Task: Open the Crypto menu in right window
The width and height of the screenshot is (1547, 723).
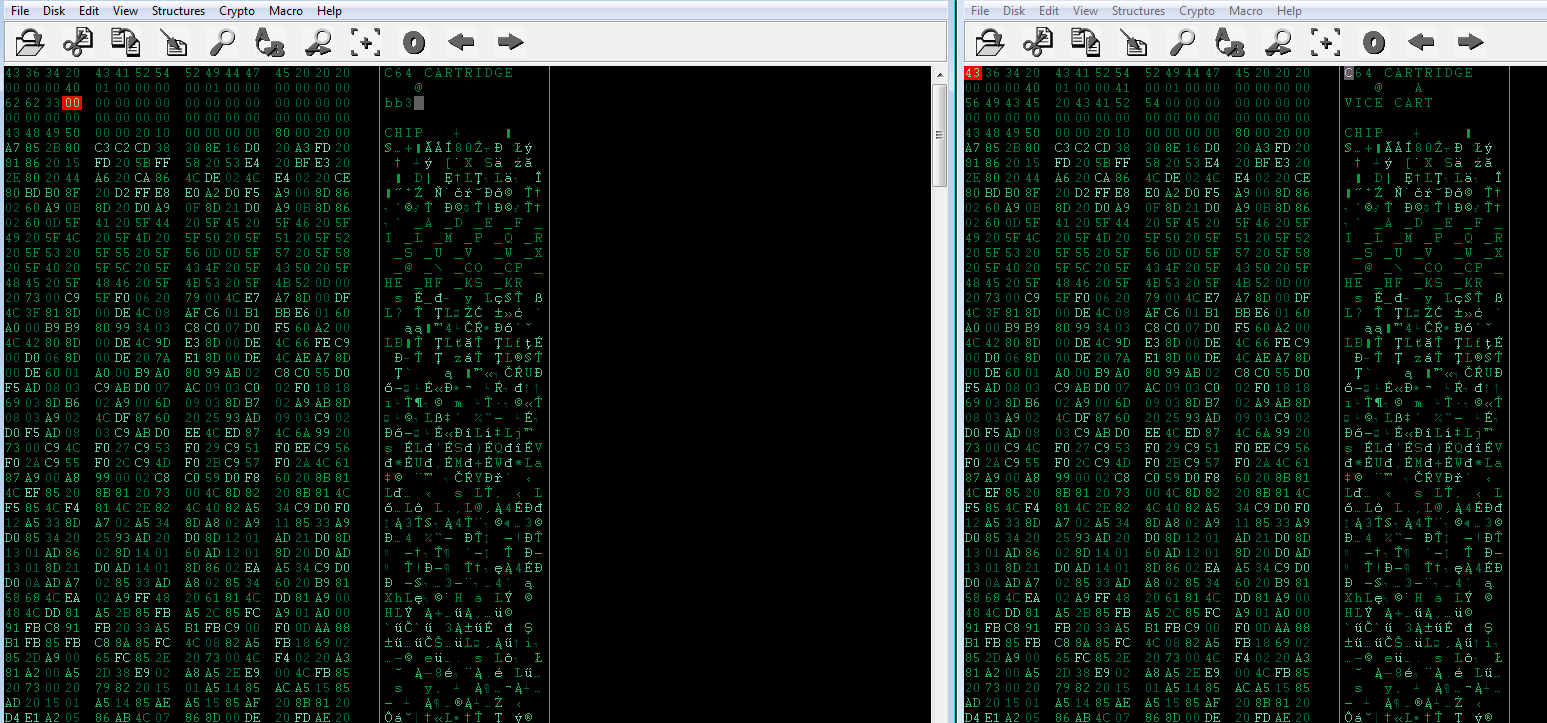Action: point(1197,11)
